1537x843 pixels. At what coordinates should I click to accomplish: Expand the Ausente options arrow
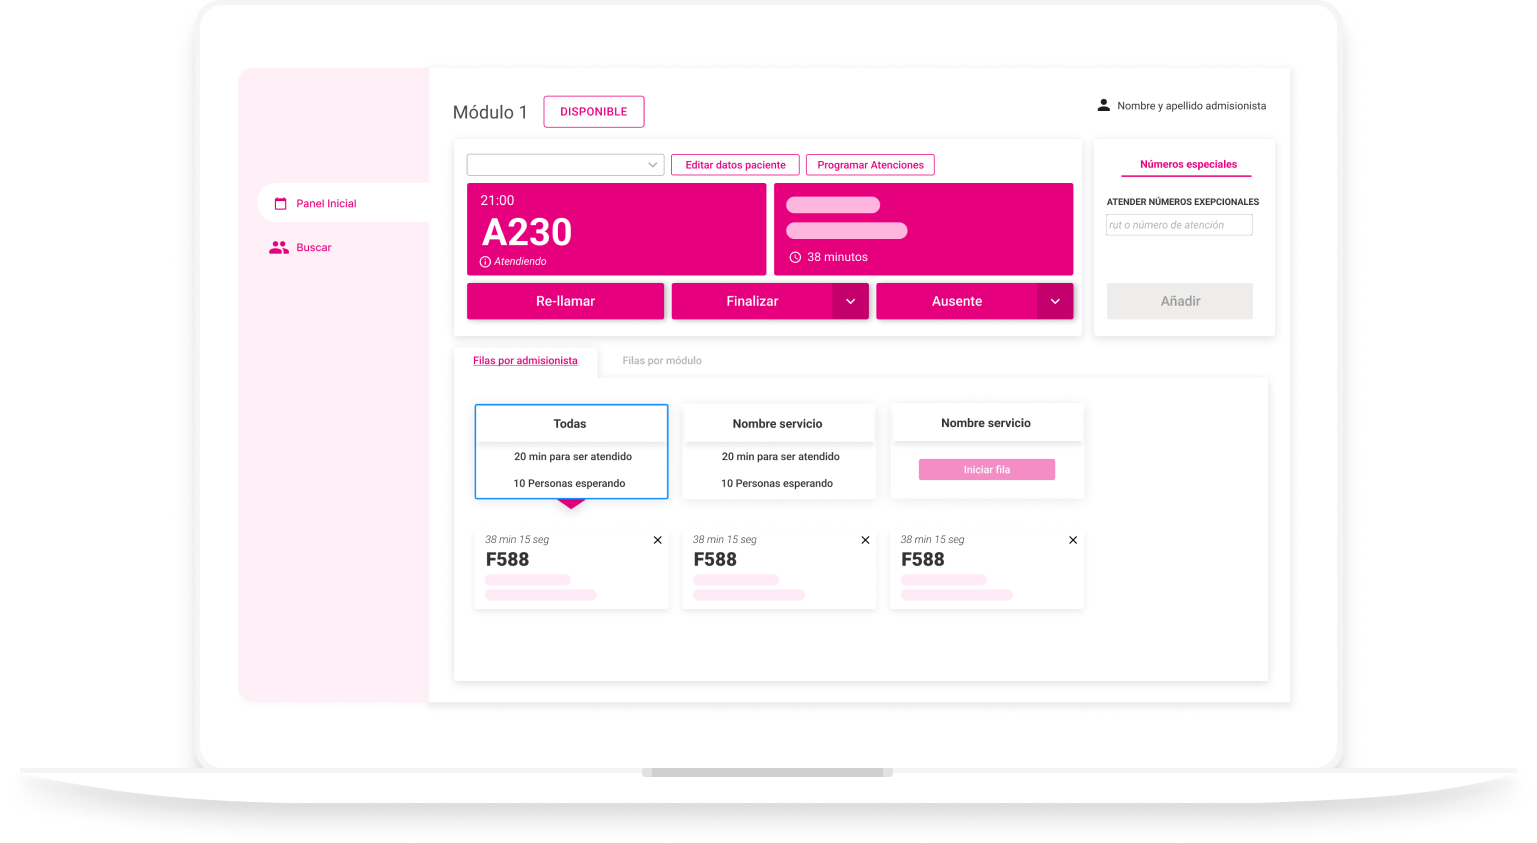(x=1055, y=301)
